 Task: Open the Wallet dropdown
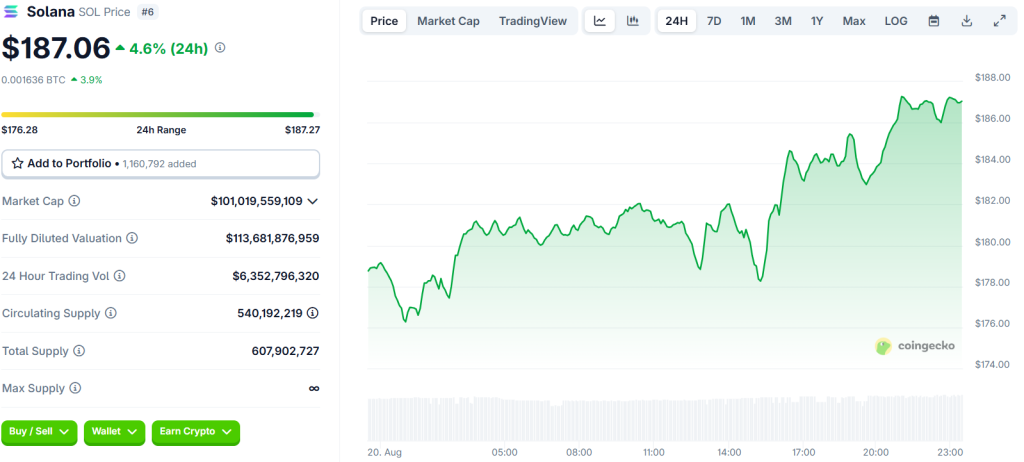click(114, 432)
